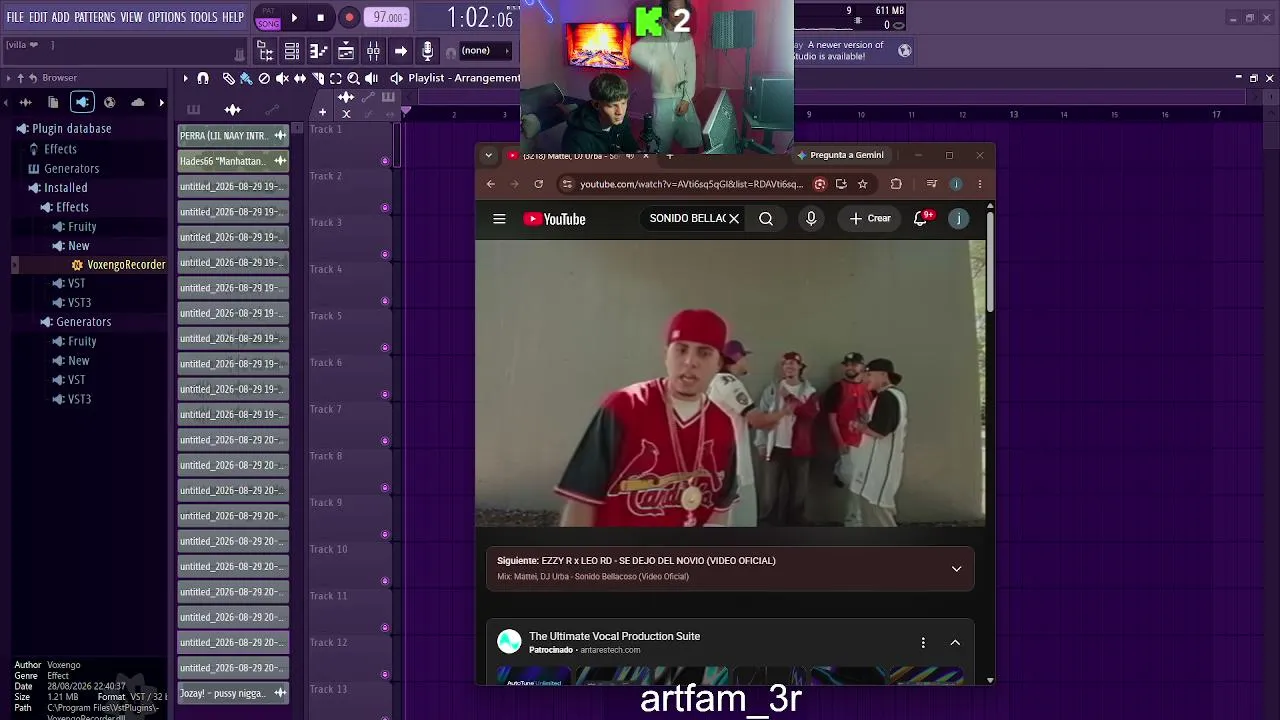Open the YouTube hamburger guide menu
This screenshot has width=1280, height=720.
pos(499,219)
